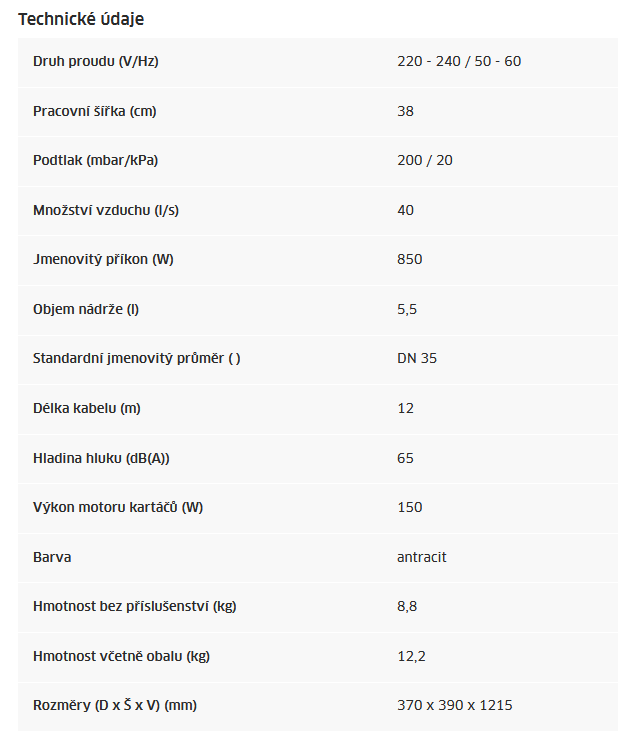Select the Pracovní šířka (cm) row label
Viewport: 625px width, 738px height.
click(x=95, y=111)
